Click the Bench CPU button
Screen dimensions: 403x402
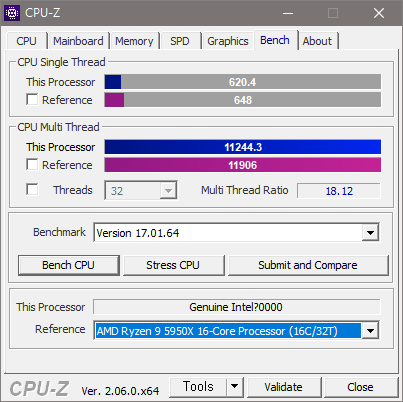[x=69, y=265]
